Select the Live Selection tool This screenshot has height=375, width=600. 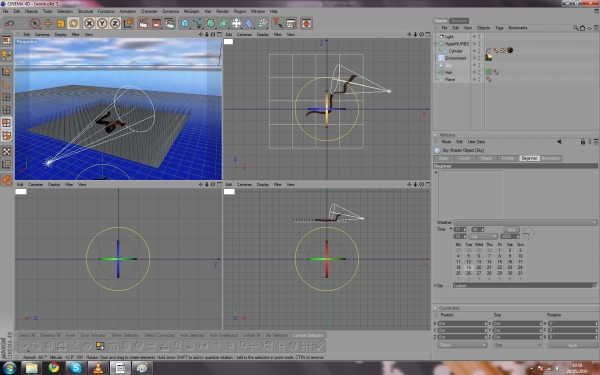point(35,23)
